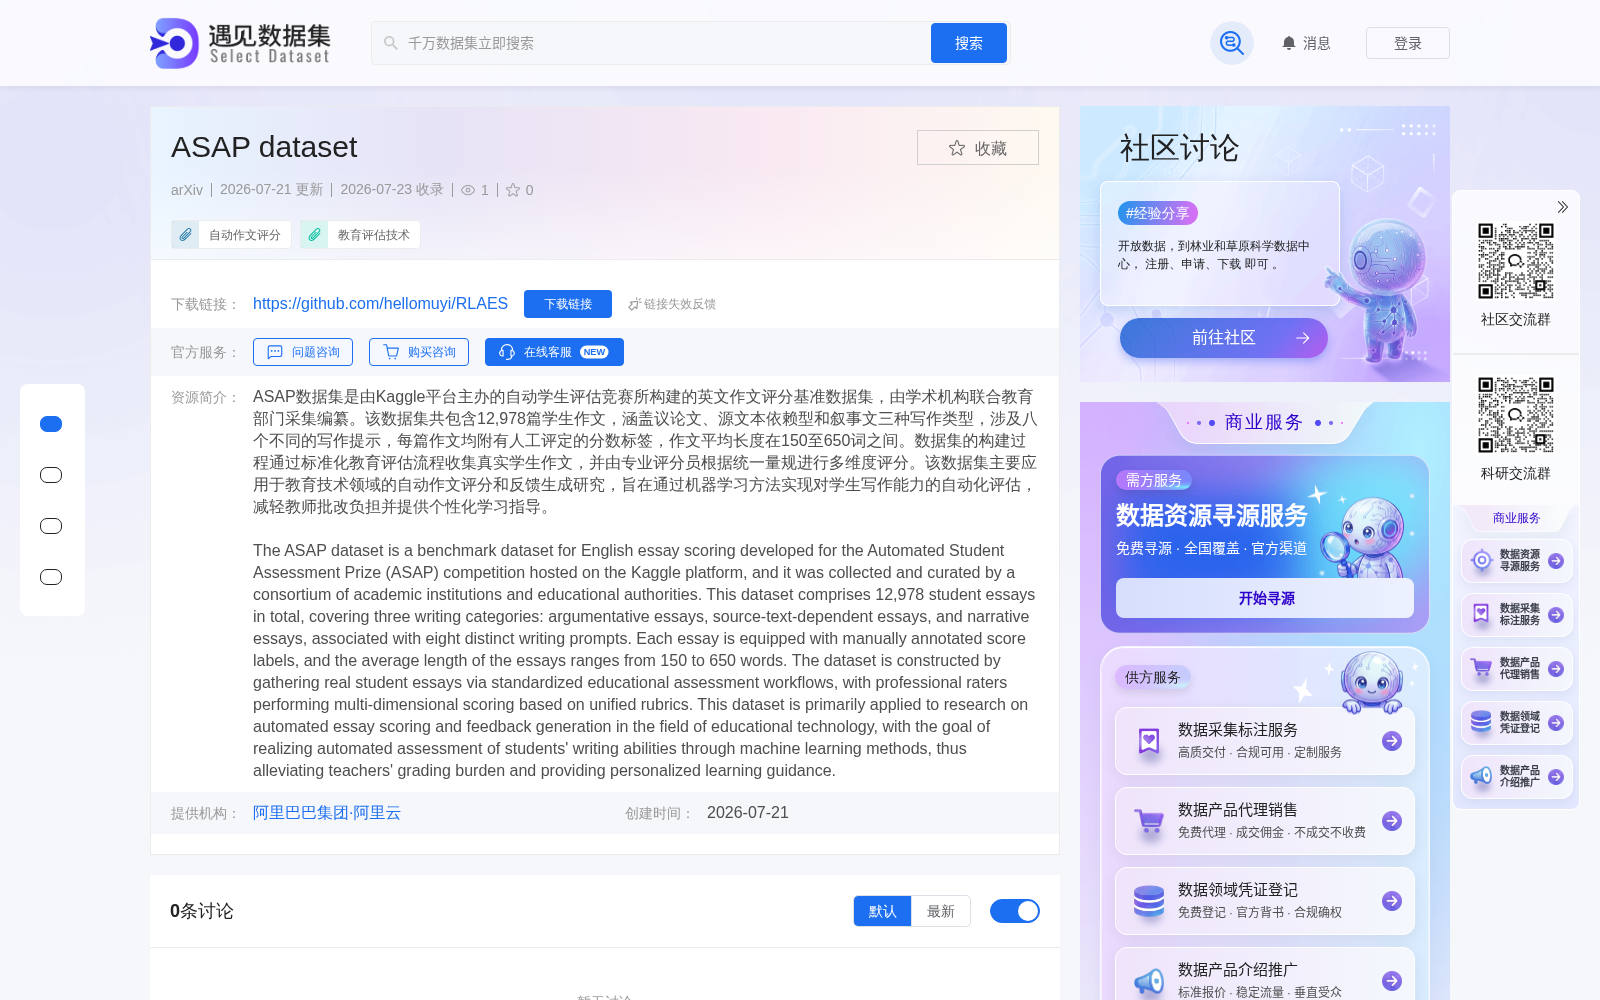The width and height of the screenshot is (1600, 1000).
Task: Click the arXiv source label
Action: 187,190
